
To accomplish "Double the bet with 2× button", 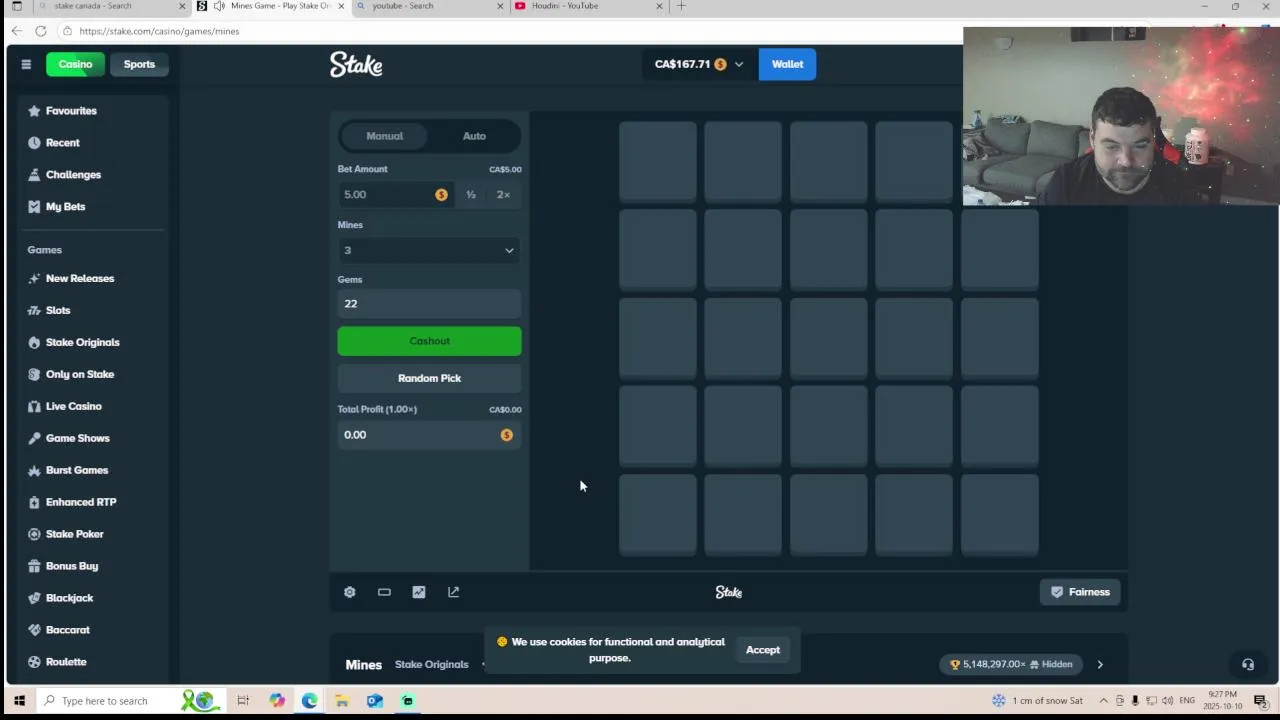I will [503, 195].
